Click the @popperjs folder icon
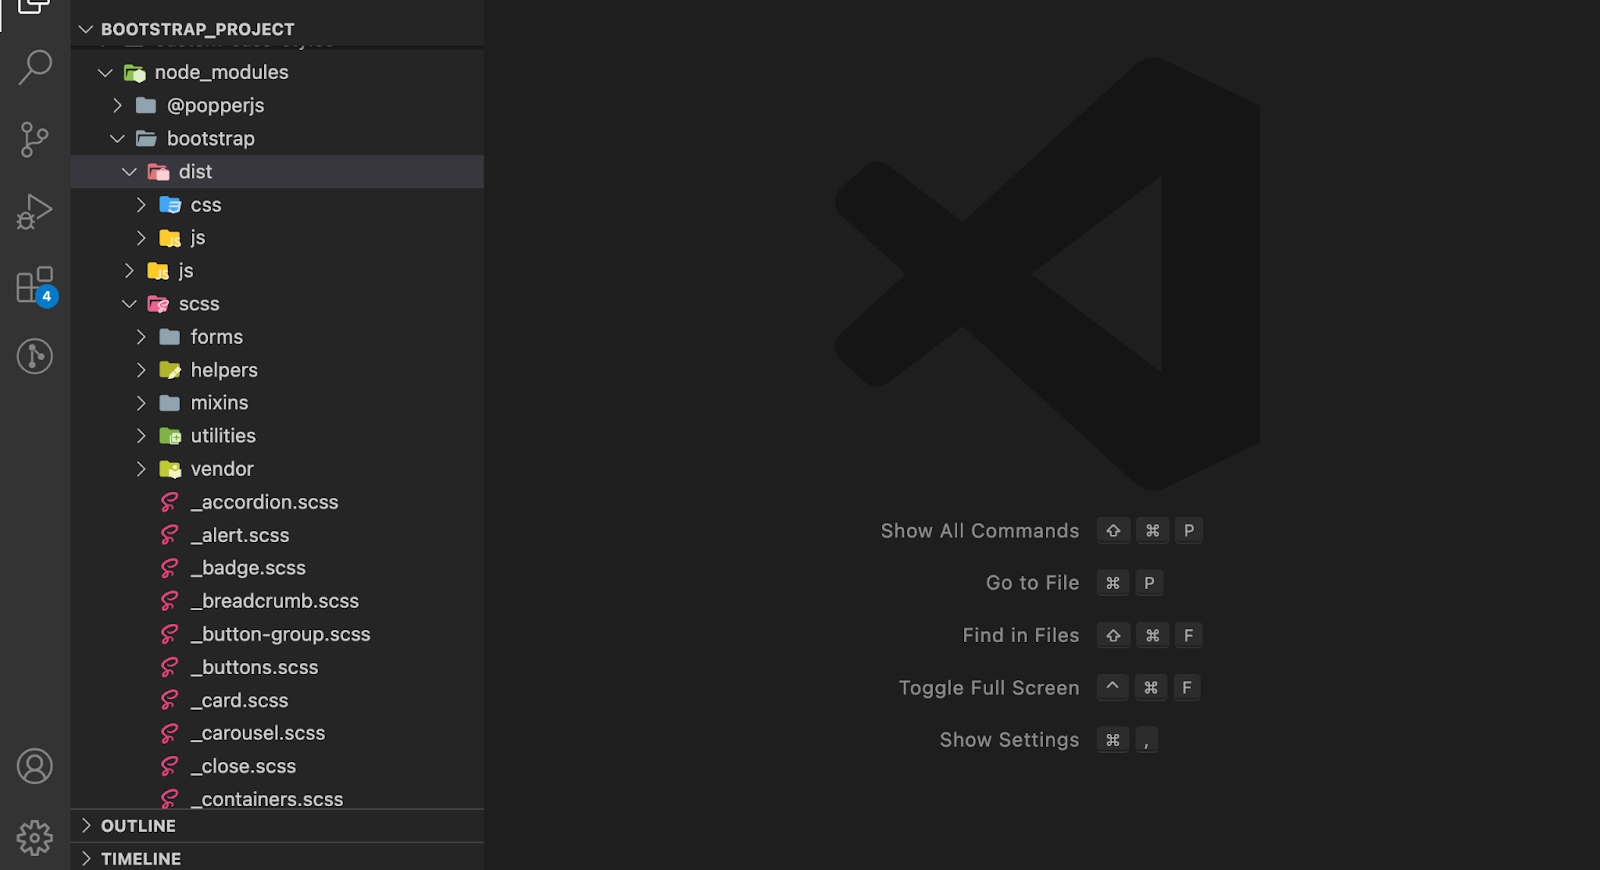 (x=146, y=105)
